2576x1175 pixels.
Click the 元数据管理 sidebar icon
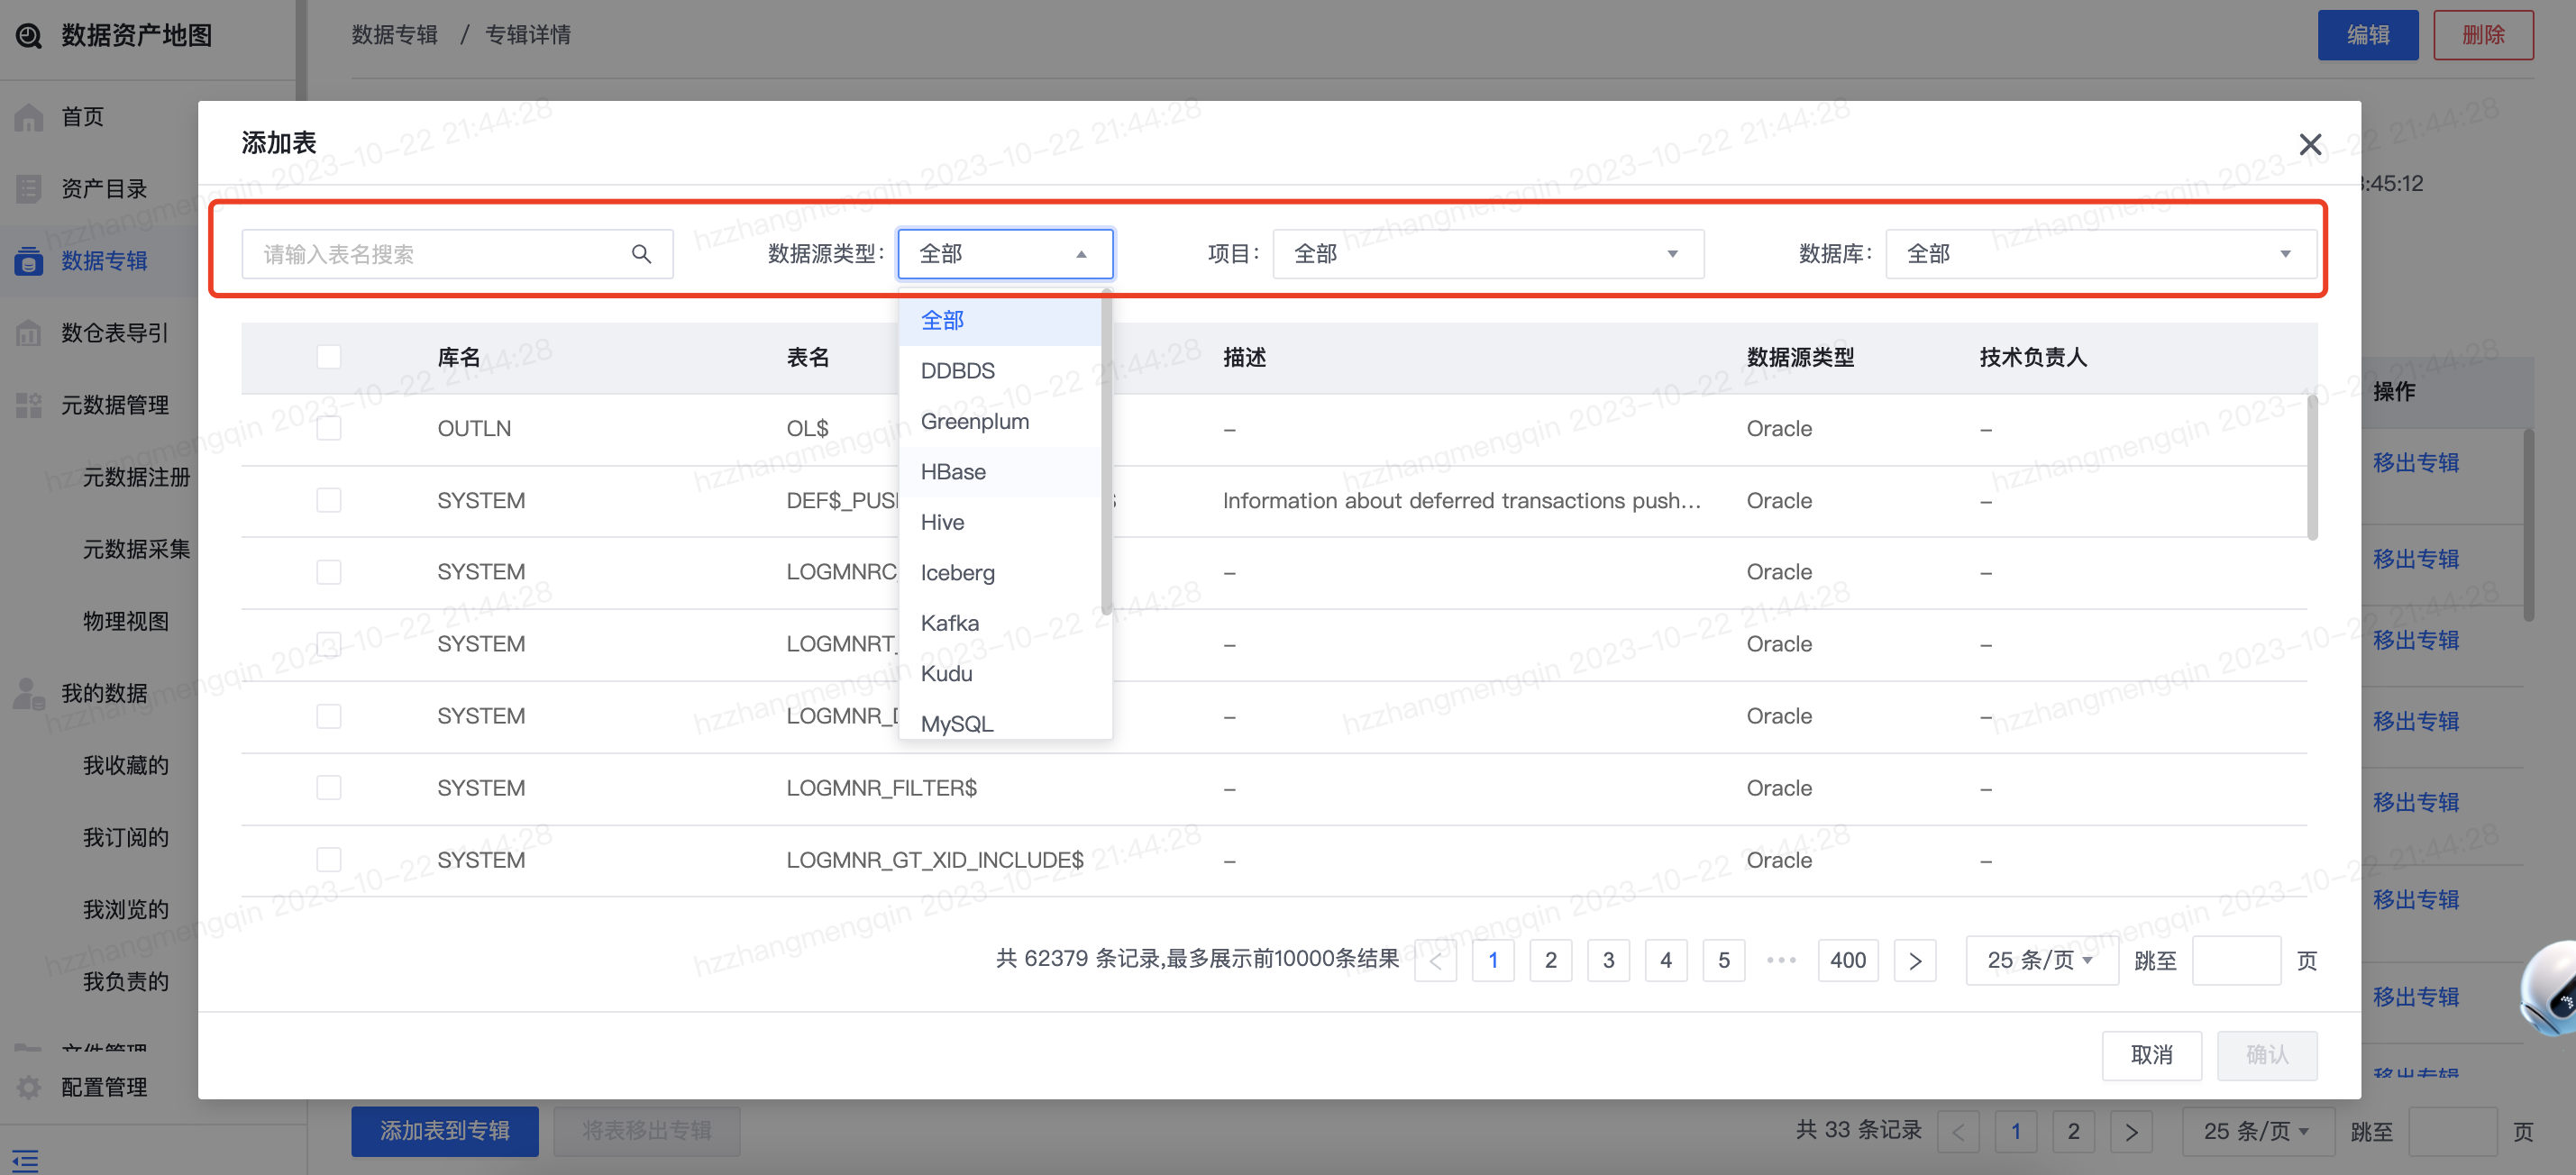point(28,405)
